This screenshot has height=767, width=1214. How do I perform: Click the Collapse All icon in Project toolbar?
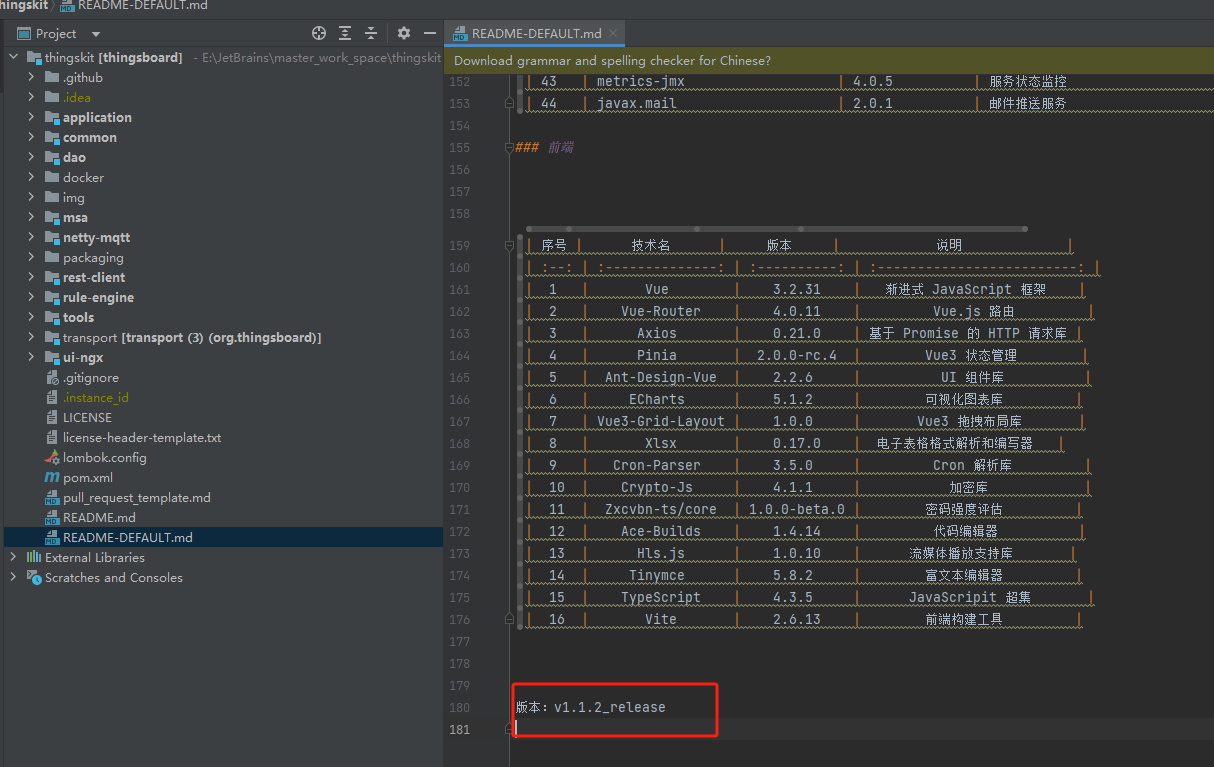tap(371, 33)
